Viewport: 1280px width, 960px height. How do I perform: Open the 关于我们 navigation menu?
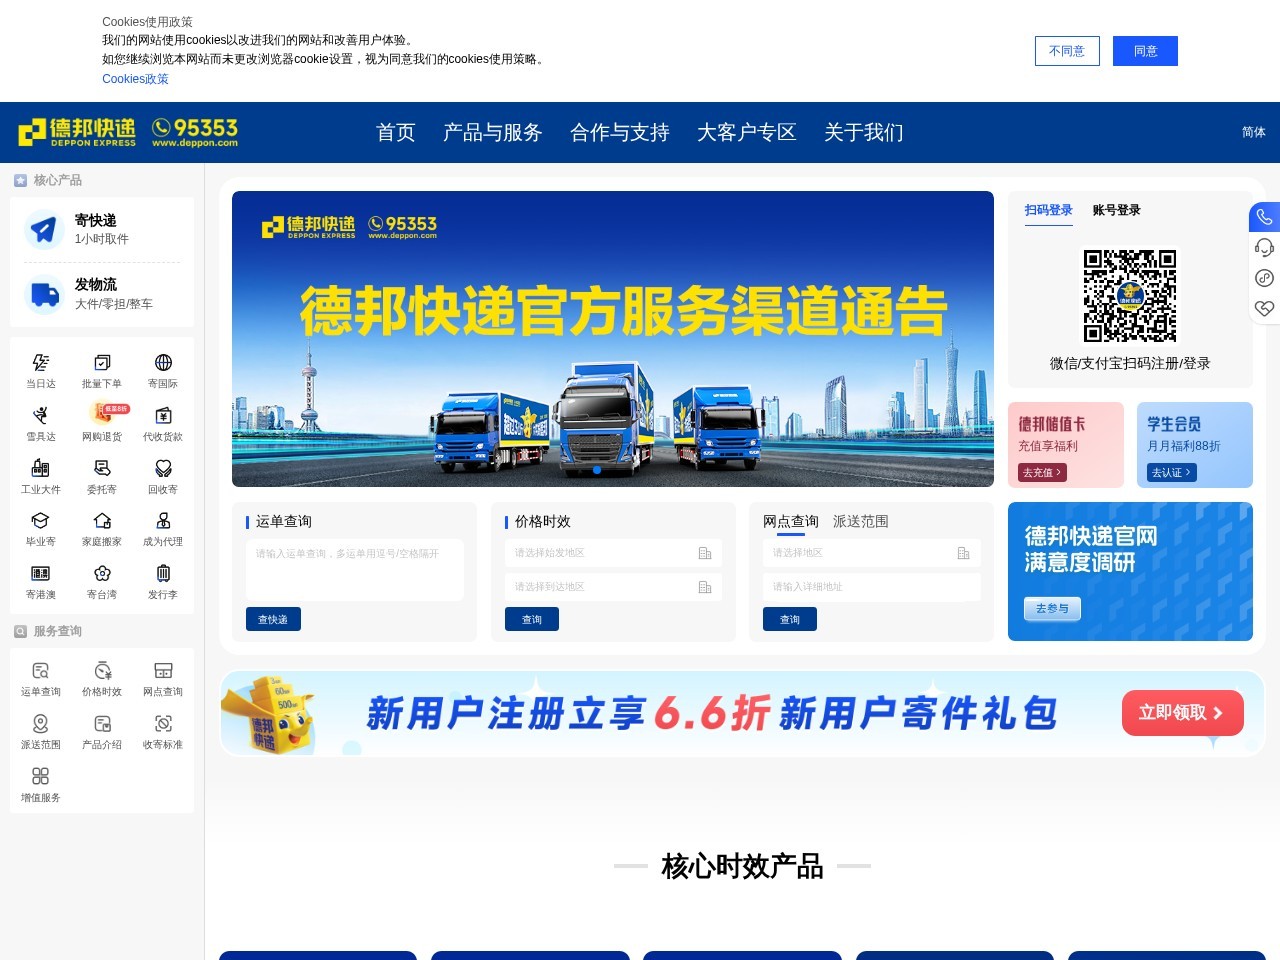point(864,132)
